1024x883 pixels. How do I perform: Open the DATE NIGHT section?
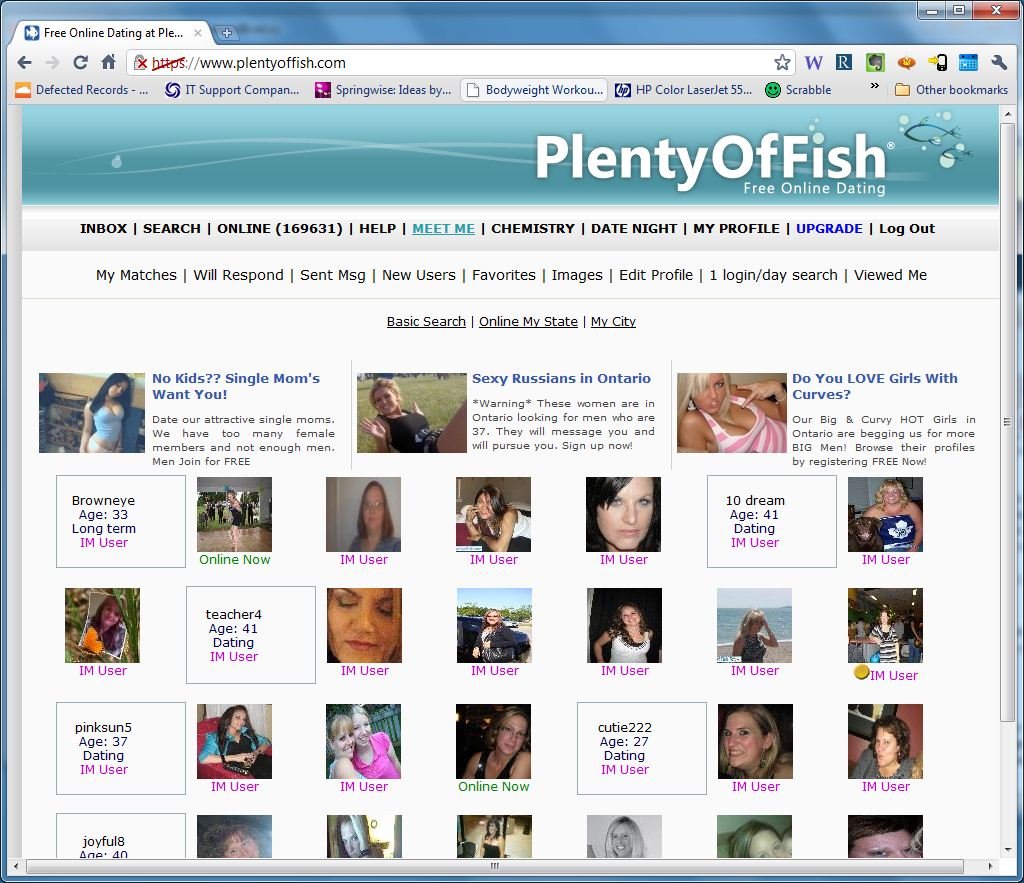click(x=634, y=229)
